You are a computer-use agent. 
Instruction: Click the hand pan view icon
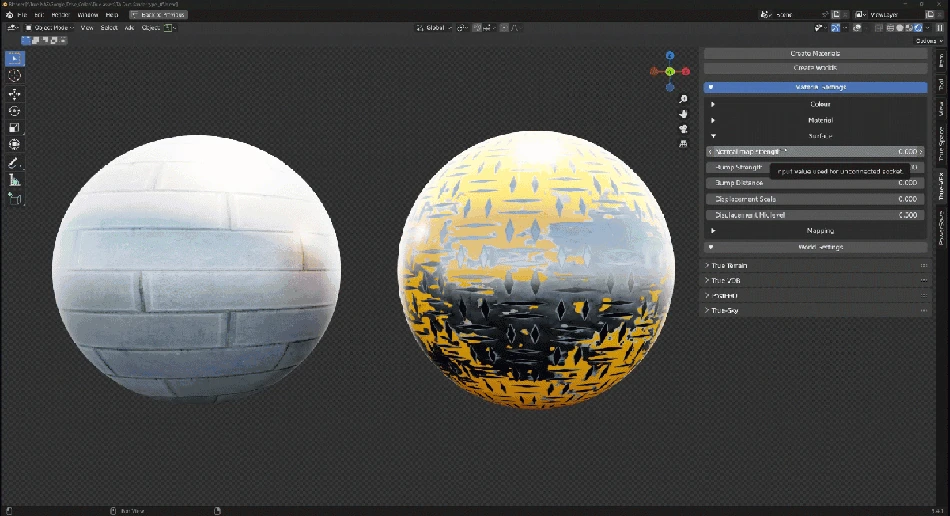click(683, 114)
